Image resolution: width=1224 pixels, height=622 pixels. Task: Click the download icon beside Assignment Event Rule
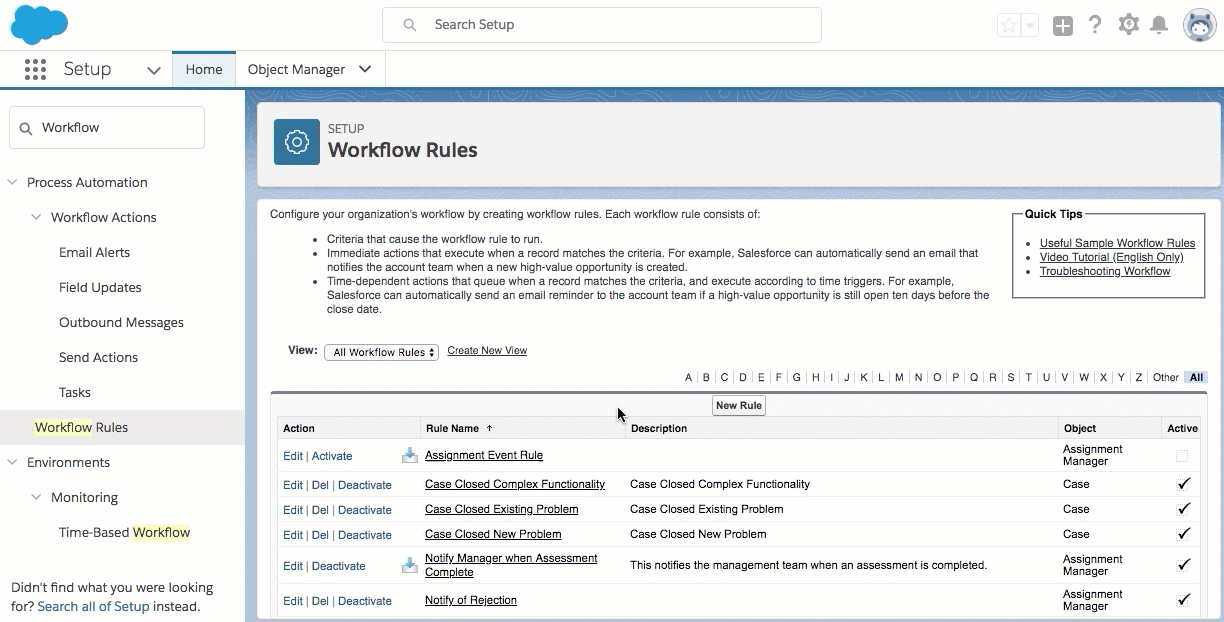point(410,455)
